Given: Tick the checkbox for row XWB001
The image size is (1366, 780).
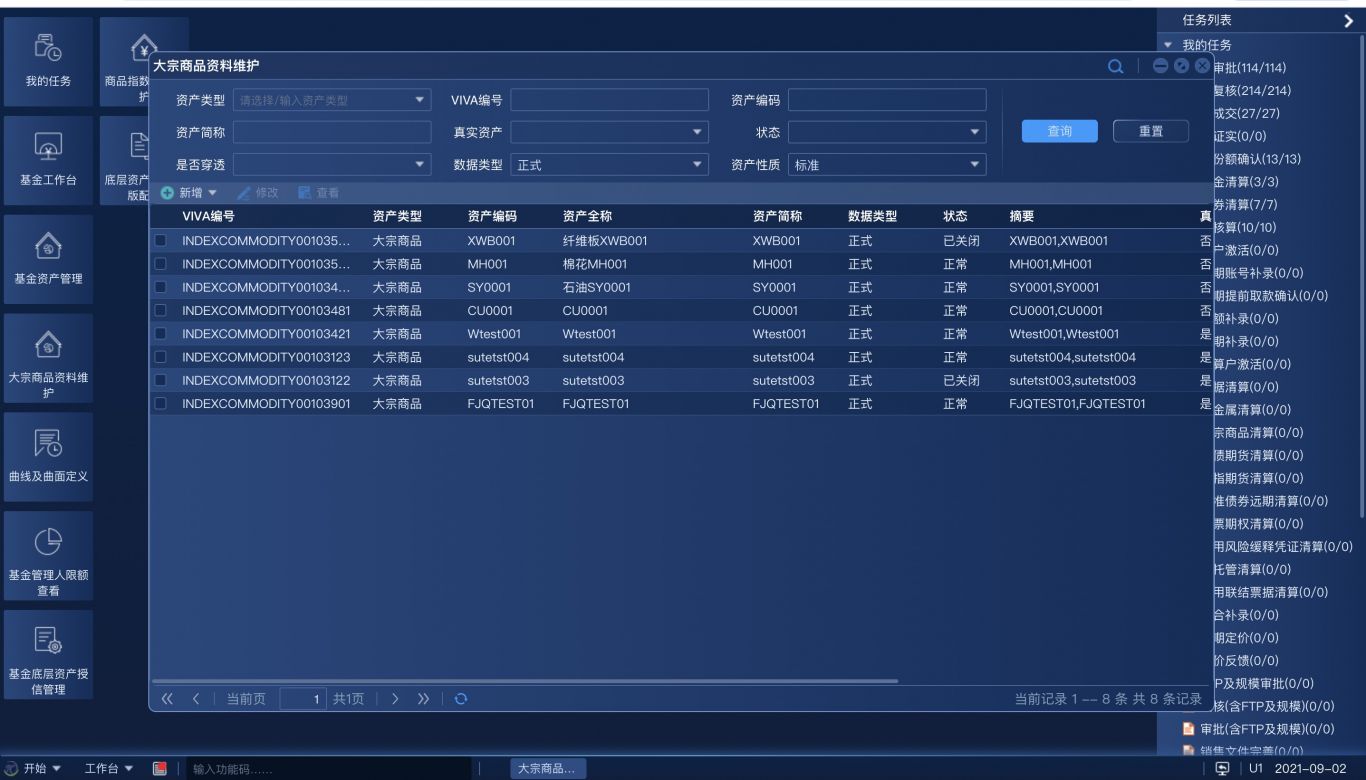Looking at the screenshot, I should pos(161,241).
